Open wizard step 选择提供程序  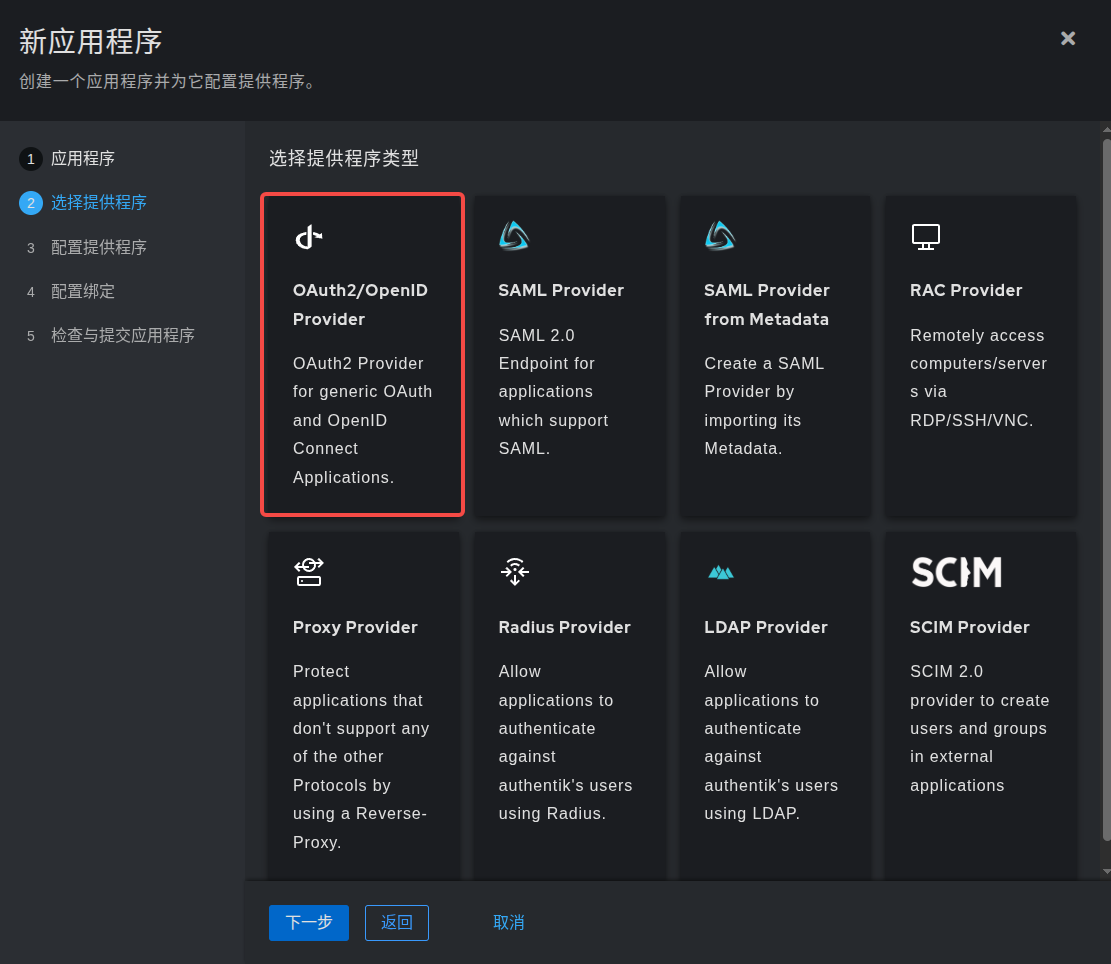coord(83,203)
